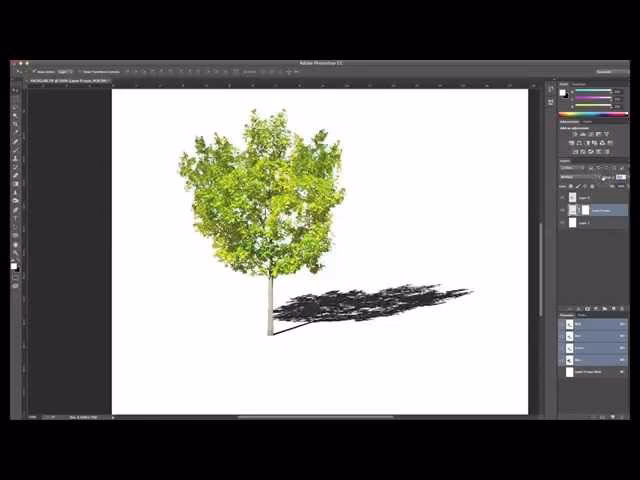This screenshot has width=640, height=480.
Task: Add a Hue/Saturation adjustment
Action: pyautogui.click(x=572, y=143)
